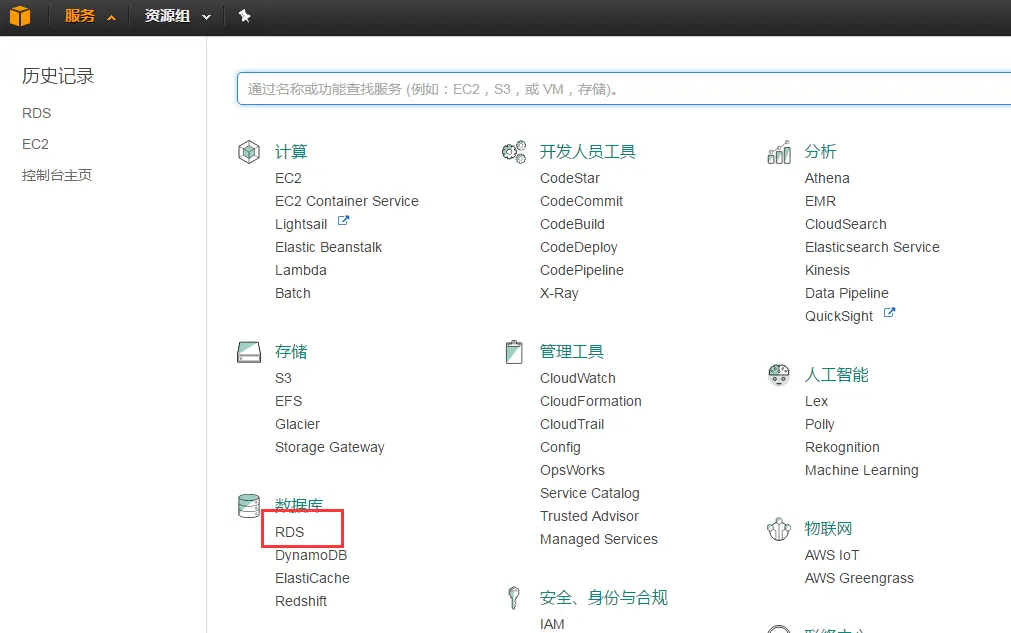Go to 控制台主页 console home
This screenshot has width=1011, height=633.
tap(57, 175)
